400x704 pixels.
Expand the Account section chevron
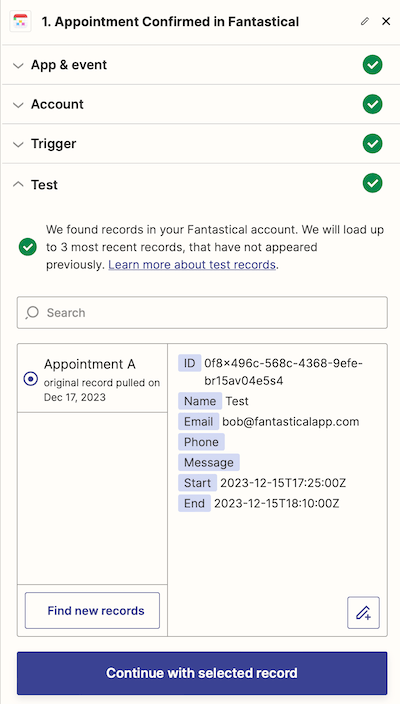(18, 105)
